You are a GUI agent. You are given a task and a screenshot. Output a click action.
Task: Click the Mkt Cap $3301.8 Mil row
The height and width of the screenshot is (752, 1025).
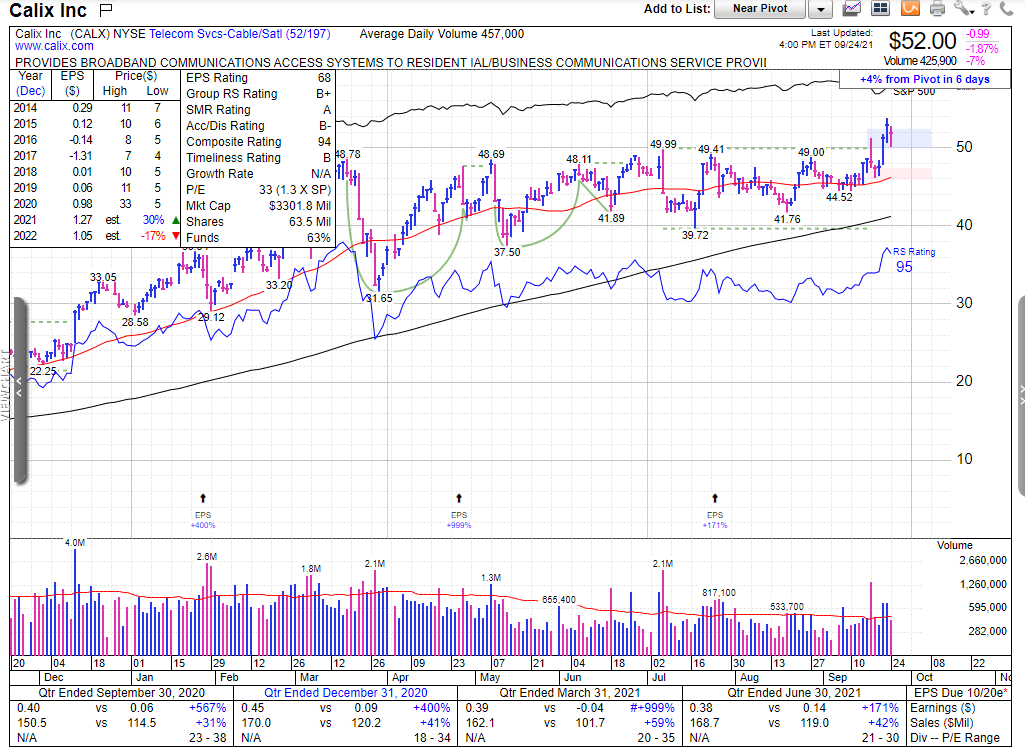[258, 206]
